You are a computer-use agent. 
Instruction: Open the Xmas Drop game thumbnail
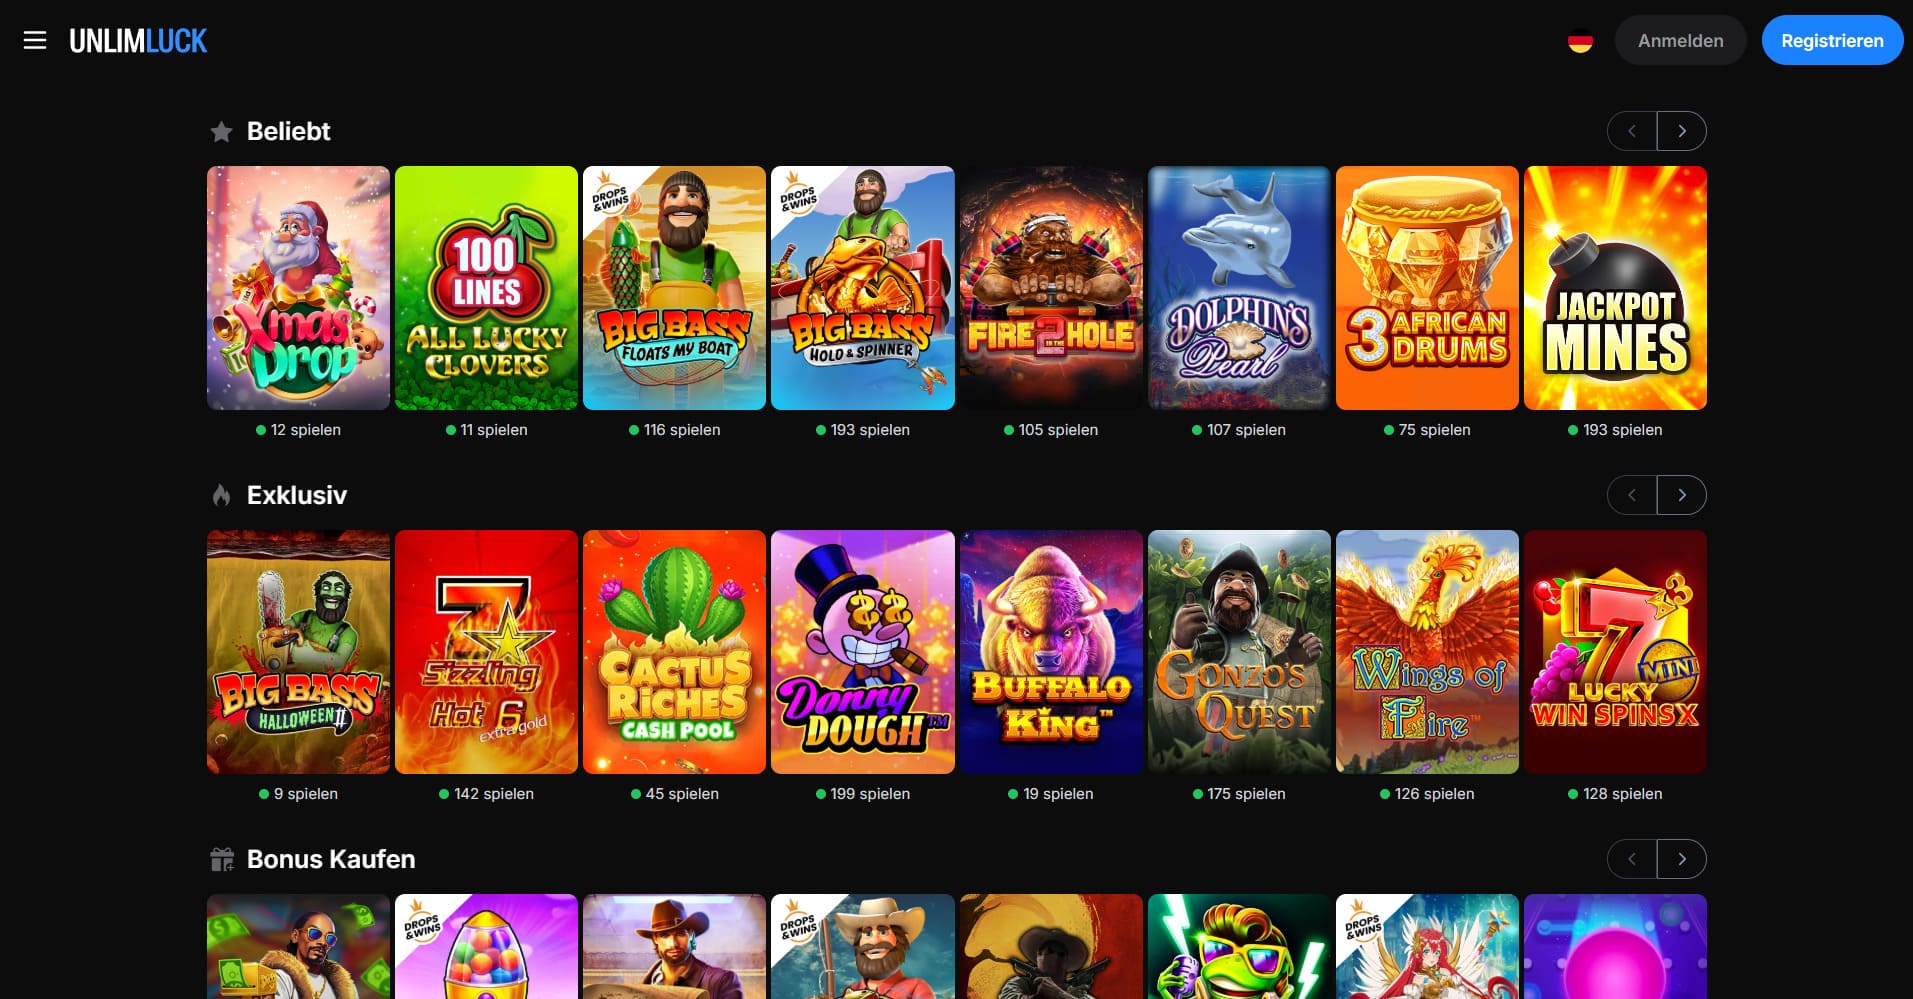tap(298, 288)
